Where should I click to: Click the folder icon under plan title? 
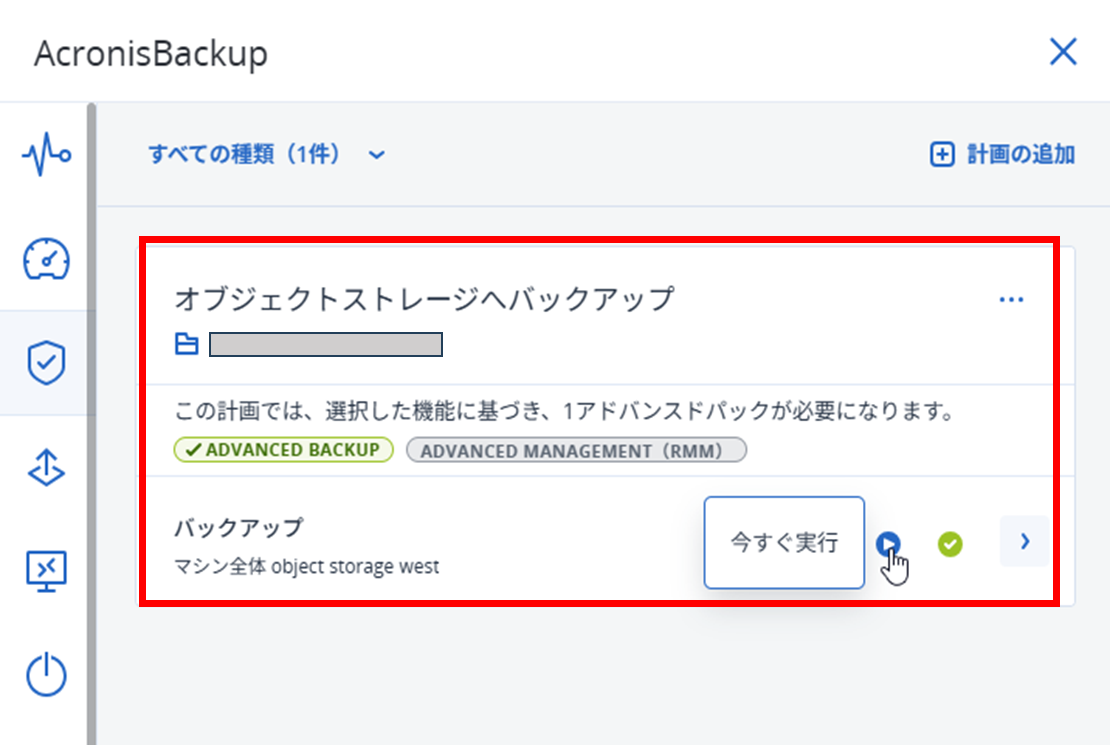click(x=187, y=345)
